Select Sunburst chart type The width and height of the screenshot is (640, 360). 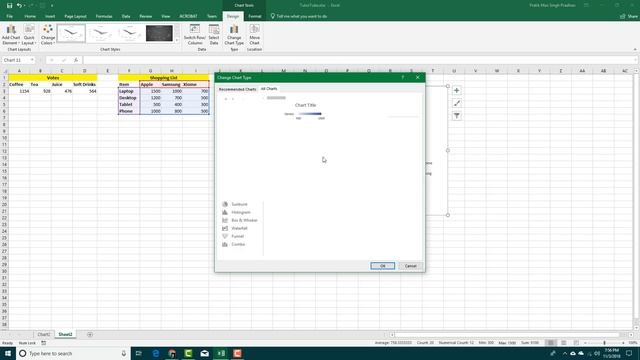240,204
